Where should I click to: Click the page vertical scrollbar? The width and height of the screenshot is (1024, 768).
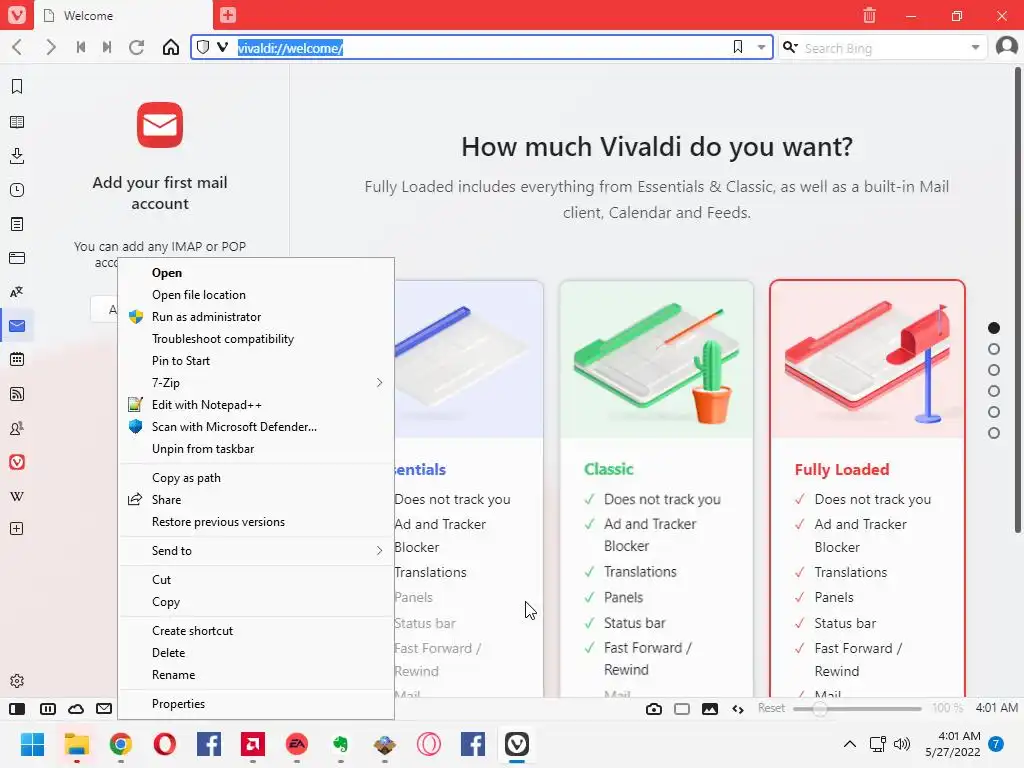pos(1017,300)
